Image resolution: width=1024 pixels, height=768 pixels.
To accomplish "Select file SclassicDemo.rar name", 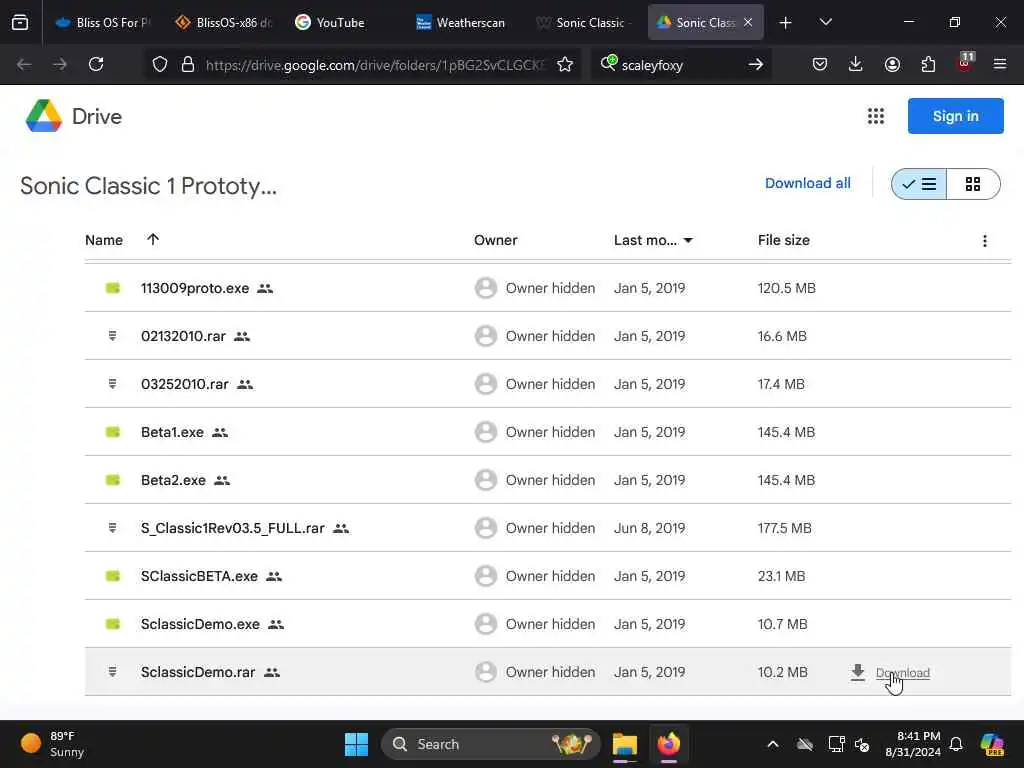I will (x=198, y=672).
